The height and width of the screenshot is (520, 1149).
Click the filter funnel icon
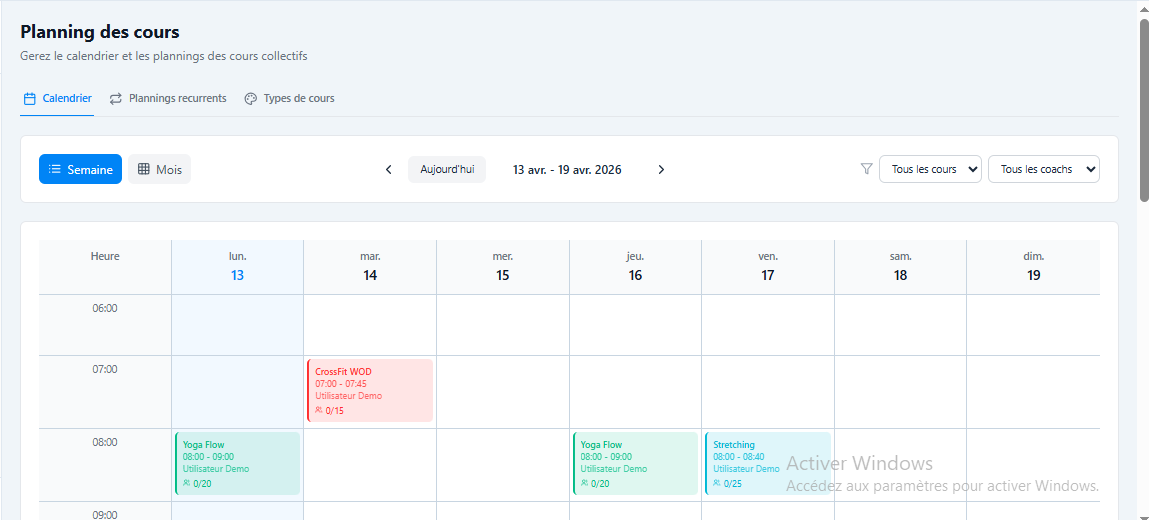click(x=866, y=169)
